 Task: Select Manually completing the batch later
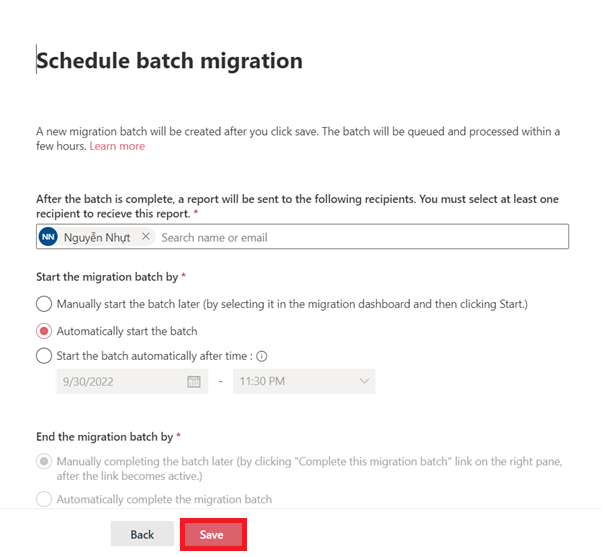click(44, 462)
